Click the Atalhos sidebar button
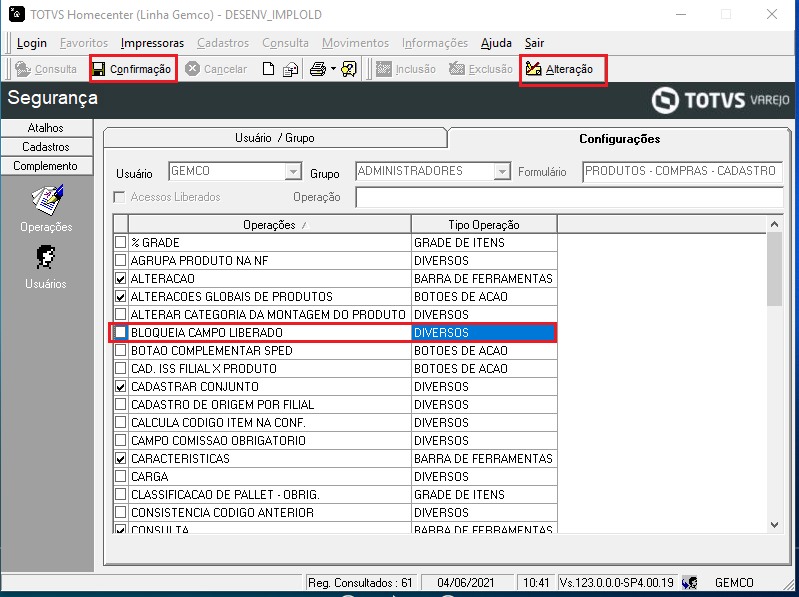Screen dimensions: 799x597 coord(46,128)
